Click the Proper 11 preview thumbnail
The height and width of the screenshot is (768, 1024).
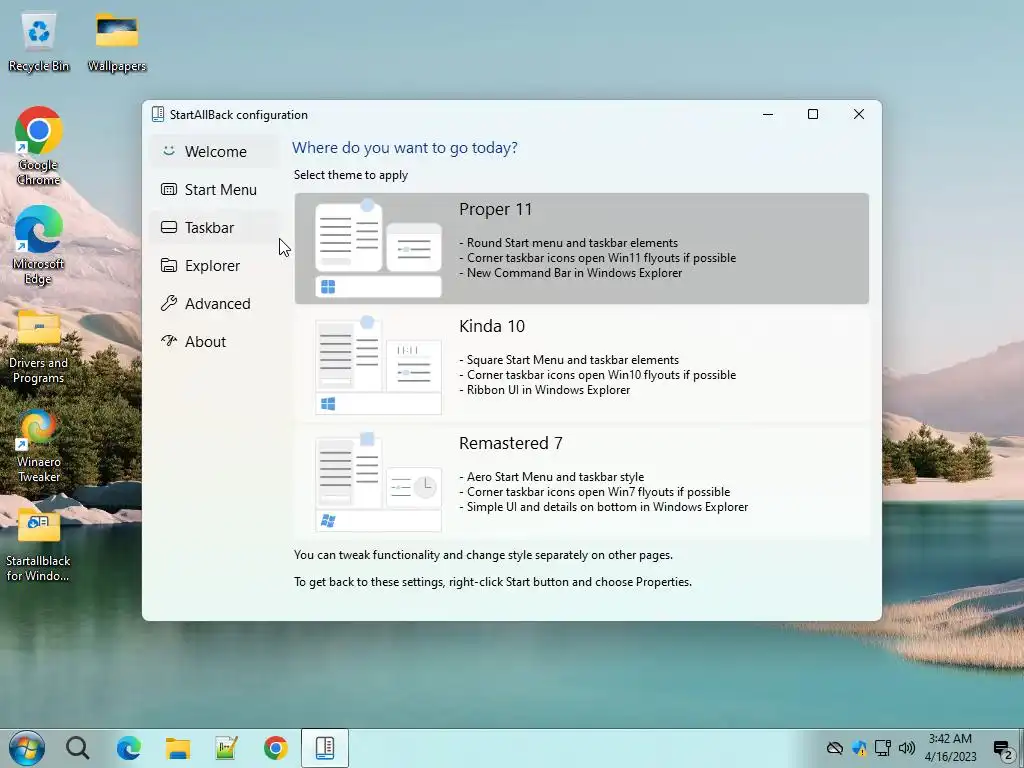(378, 248)
